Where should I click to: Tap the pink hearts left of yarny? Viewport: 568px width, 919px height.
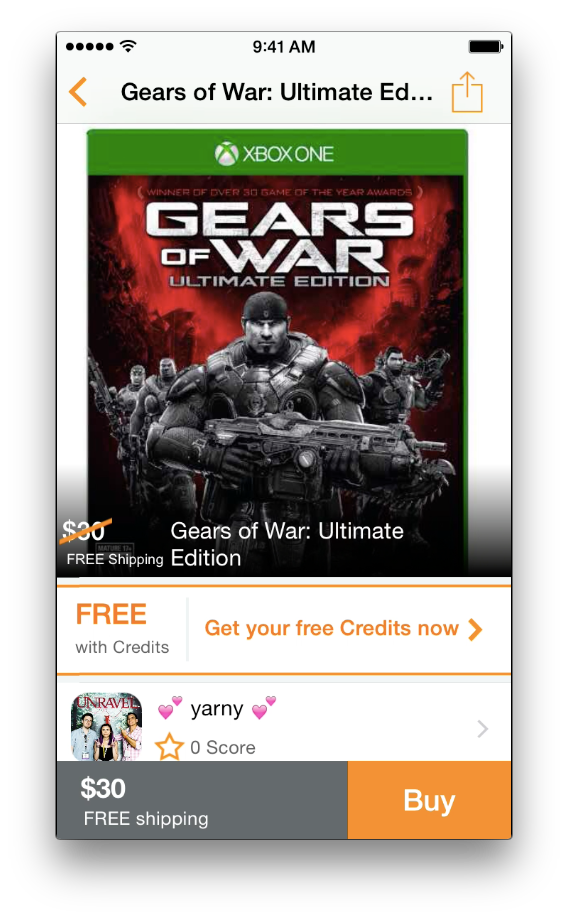pos(170,708)
